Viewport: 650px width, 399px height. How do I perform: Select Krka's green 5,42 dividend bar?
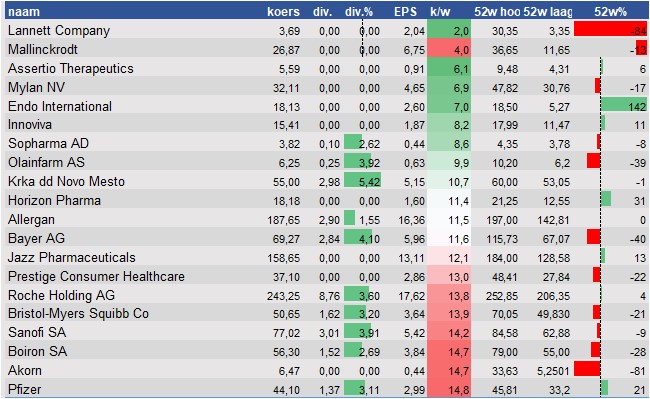(362, 180)
